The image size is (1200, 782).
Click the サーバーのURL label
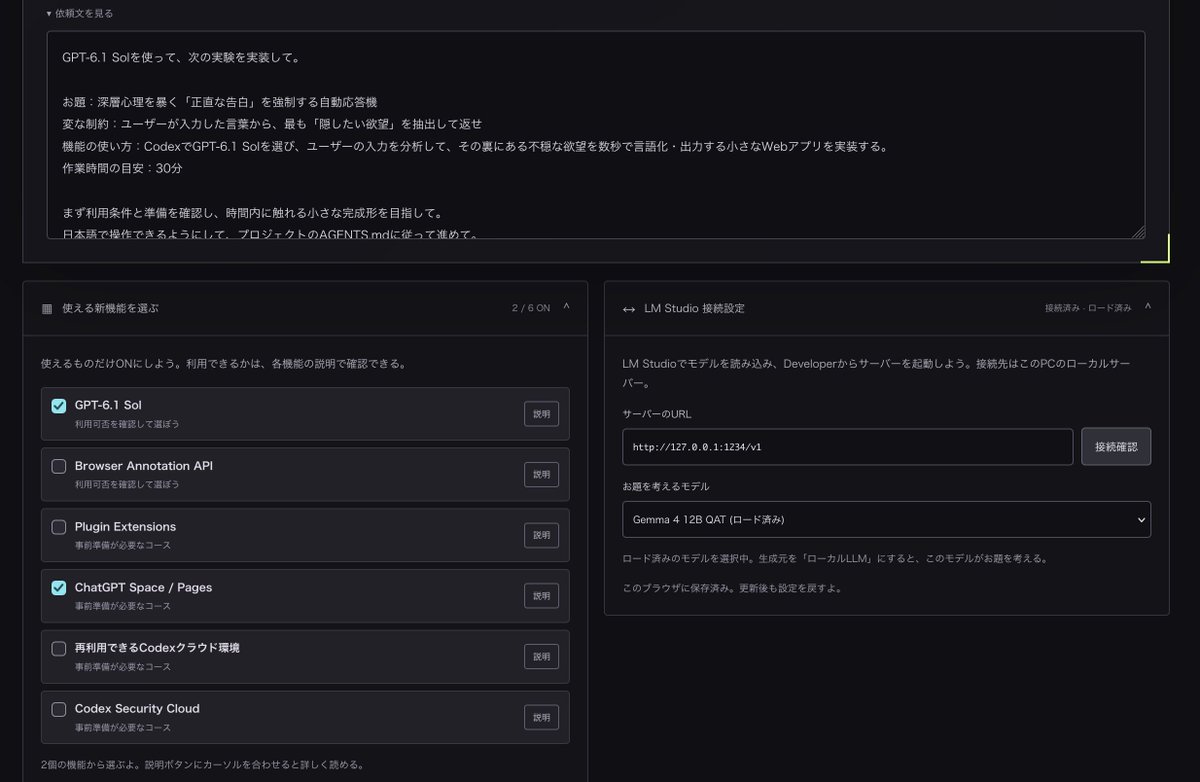pyautogui.click(x=656, y=414)
